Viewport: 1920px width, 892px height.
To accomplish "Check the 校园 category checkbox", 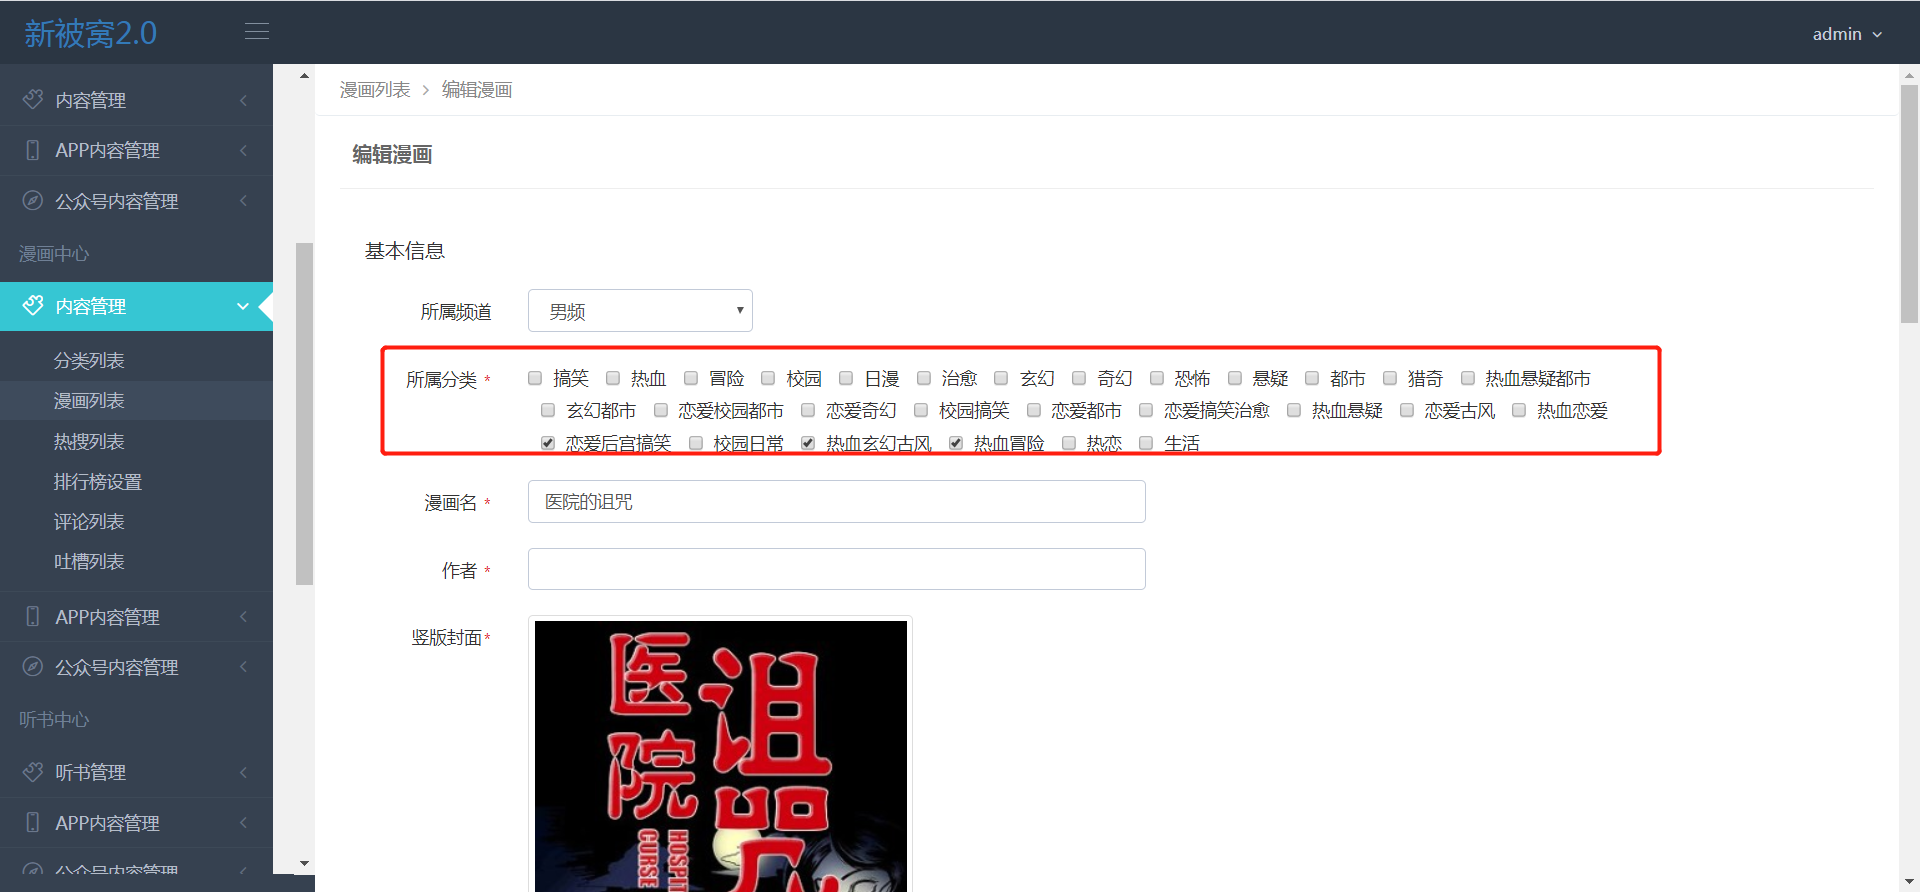I will pyautogui.click(x=768, y=378).
